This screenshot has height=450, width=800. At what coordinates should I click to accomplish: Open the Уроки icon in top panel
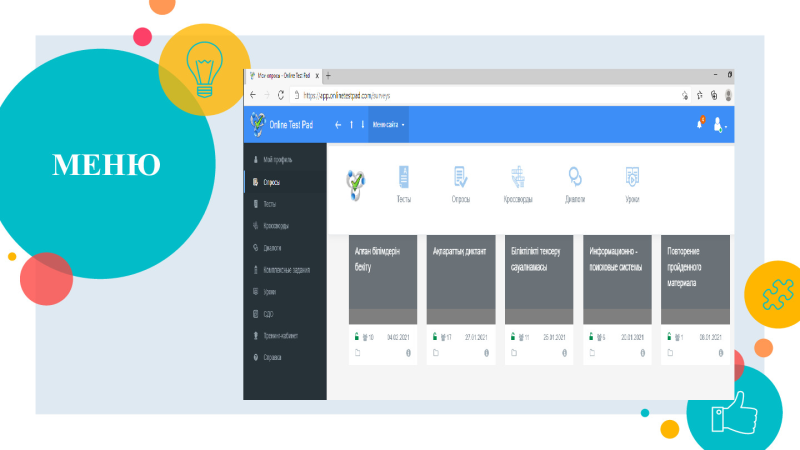(x=632, y=184)
